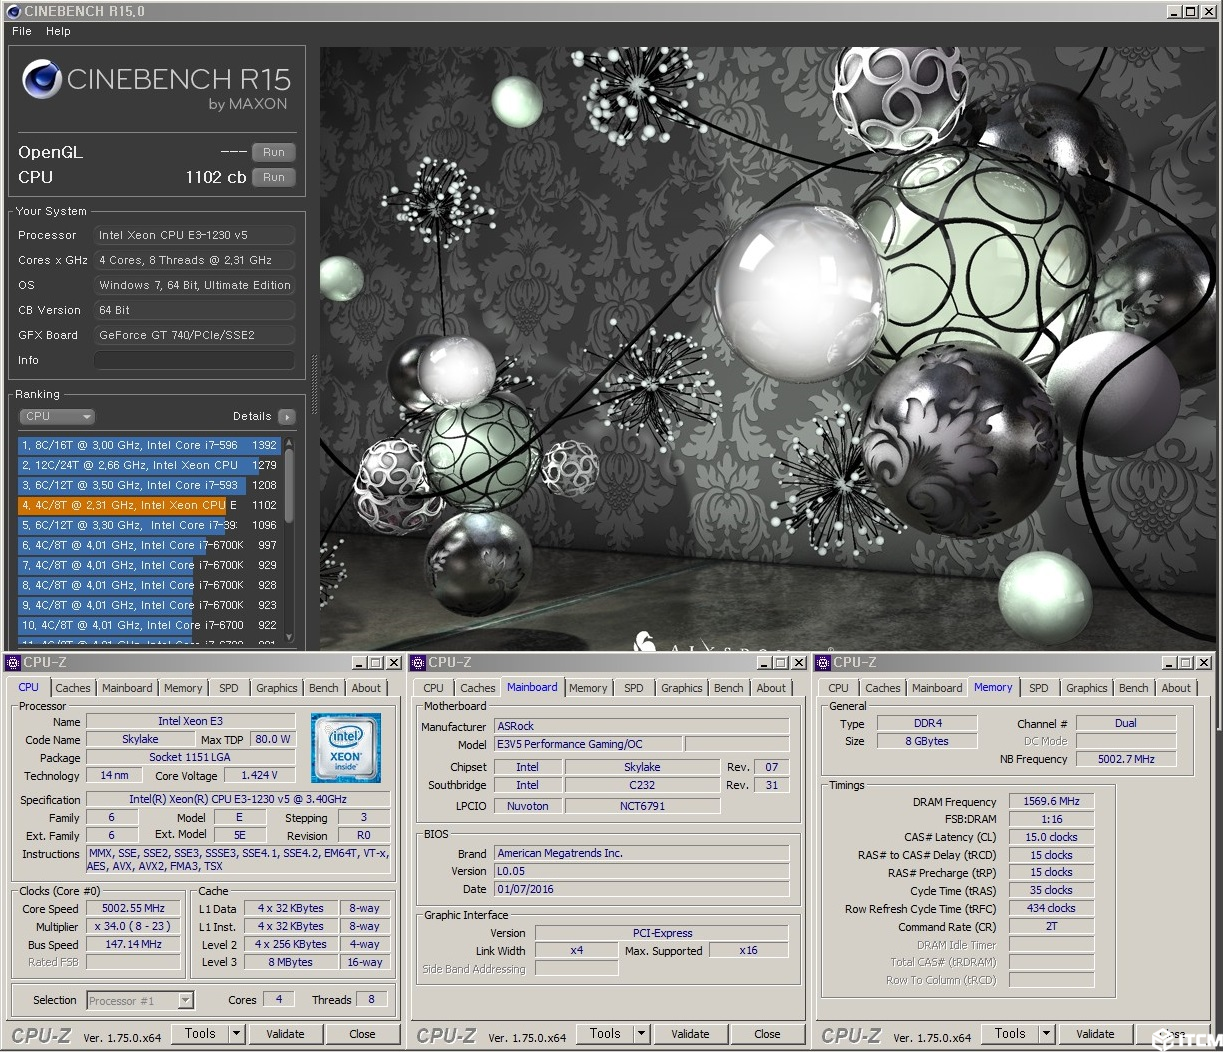The width and height of the screenshot is (1223, 1052).
Task: Click DRAM Frequency value 1569.6 MHz
Action: tap(1051, 801)
